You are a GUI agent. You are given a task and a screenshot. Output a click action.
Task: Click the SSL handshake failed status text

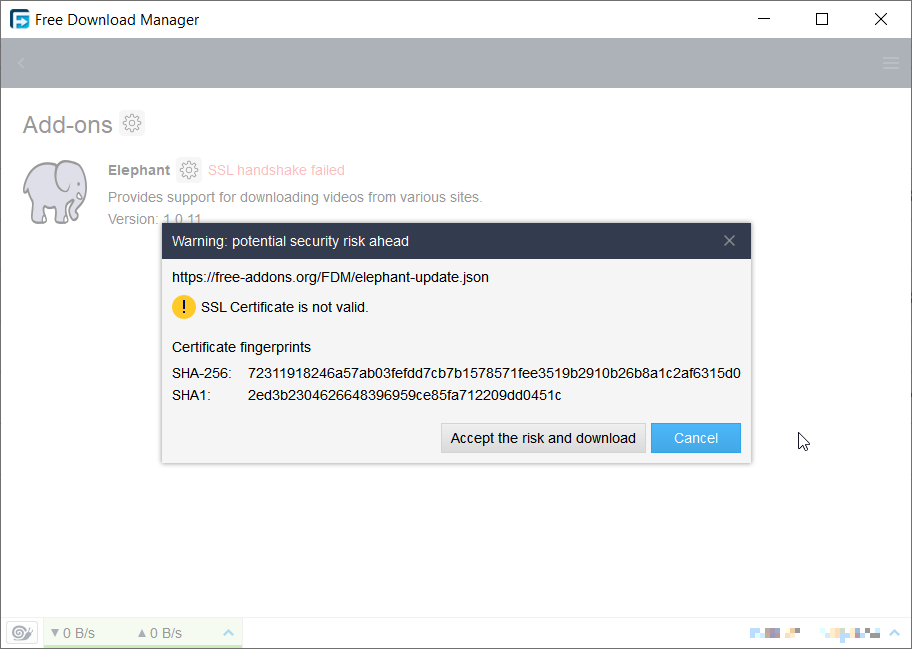click(276, 170)
